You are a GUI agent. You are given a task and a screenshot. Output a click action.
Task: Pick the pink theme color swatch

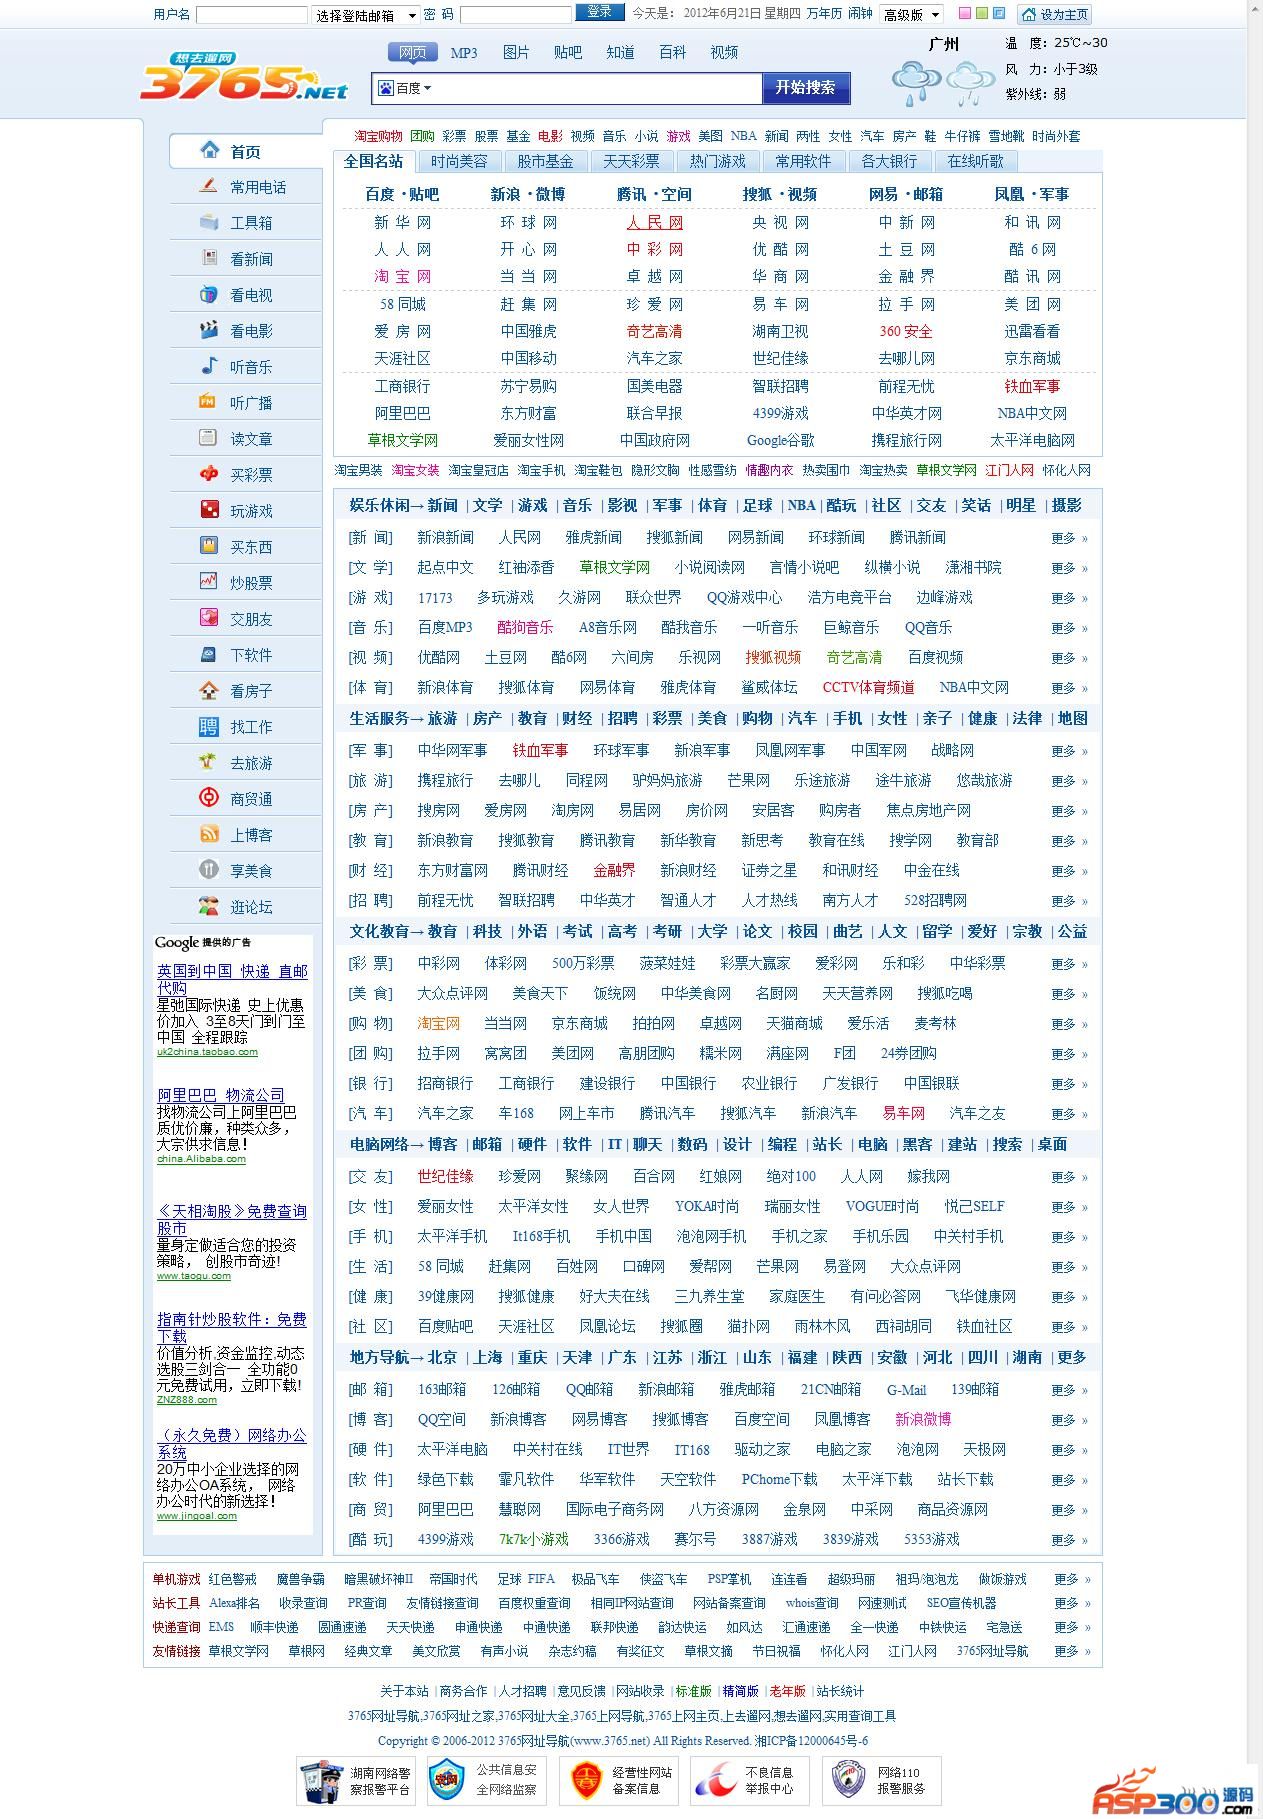tap(964, 14)
